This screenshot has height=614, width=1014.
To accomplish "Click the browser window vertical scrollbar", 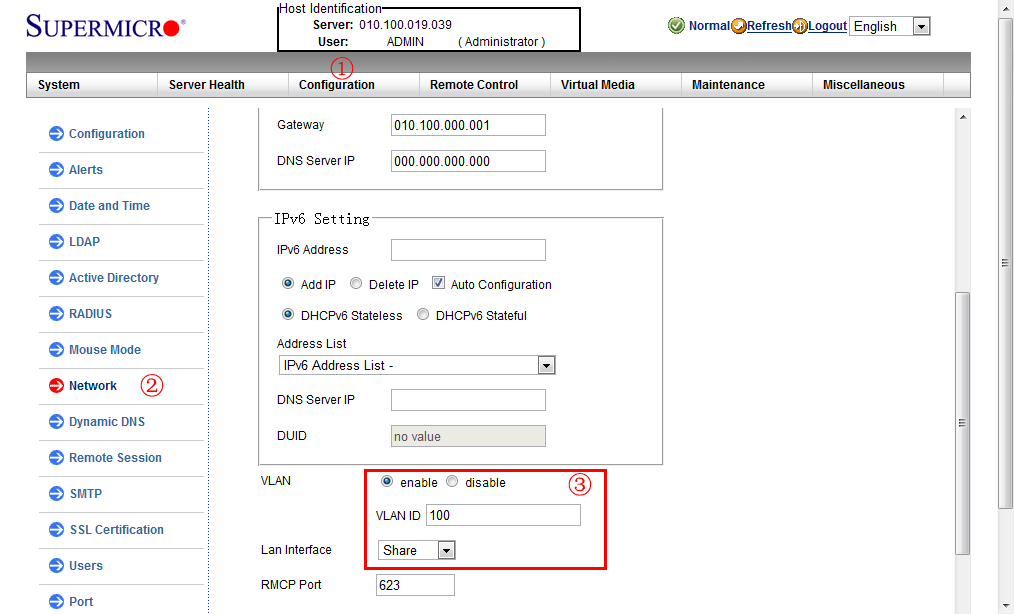I will (1006, 263).
